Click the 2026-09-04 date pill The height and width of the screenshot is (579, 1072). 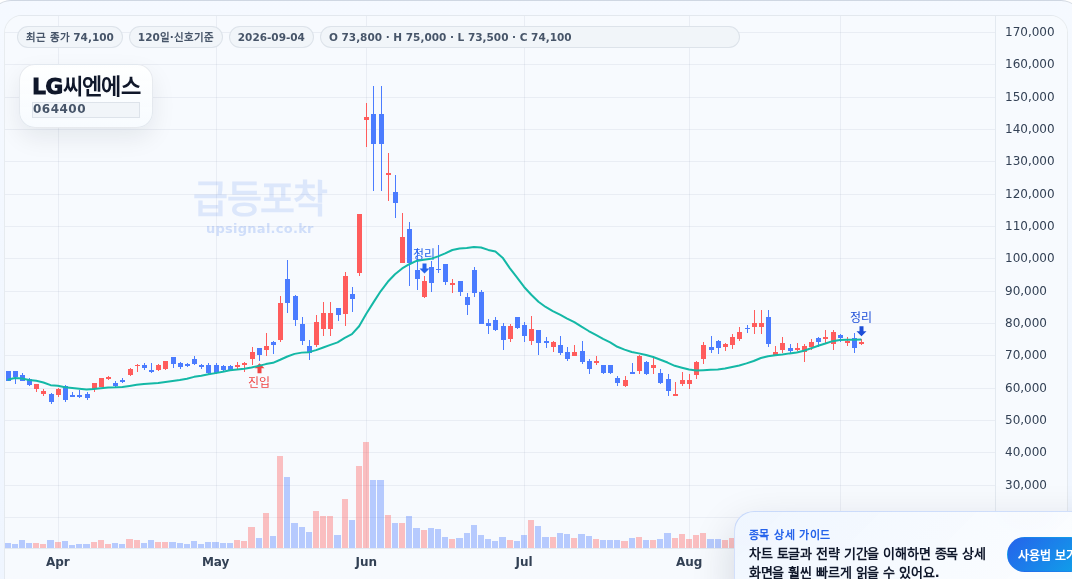(x=271, y=37)
